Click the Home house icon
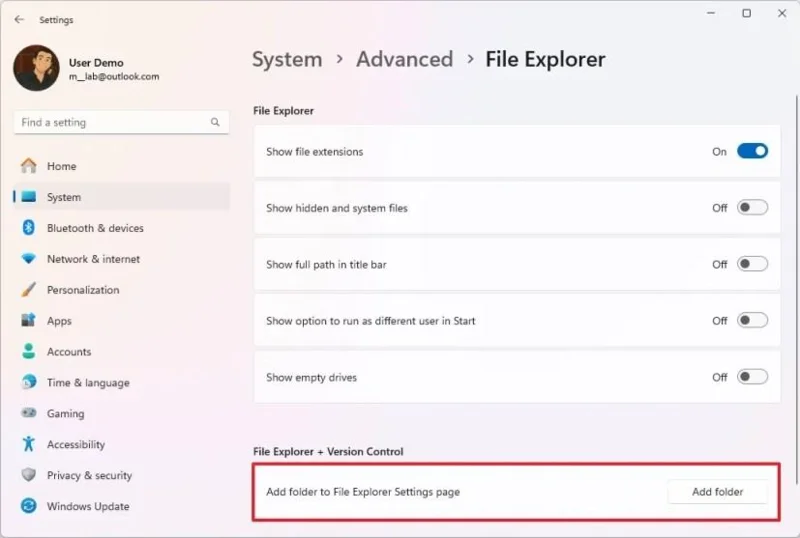 point(29,166)
